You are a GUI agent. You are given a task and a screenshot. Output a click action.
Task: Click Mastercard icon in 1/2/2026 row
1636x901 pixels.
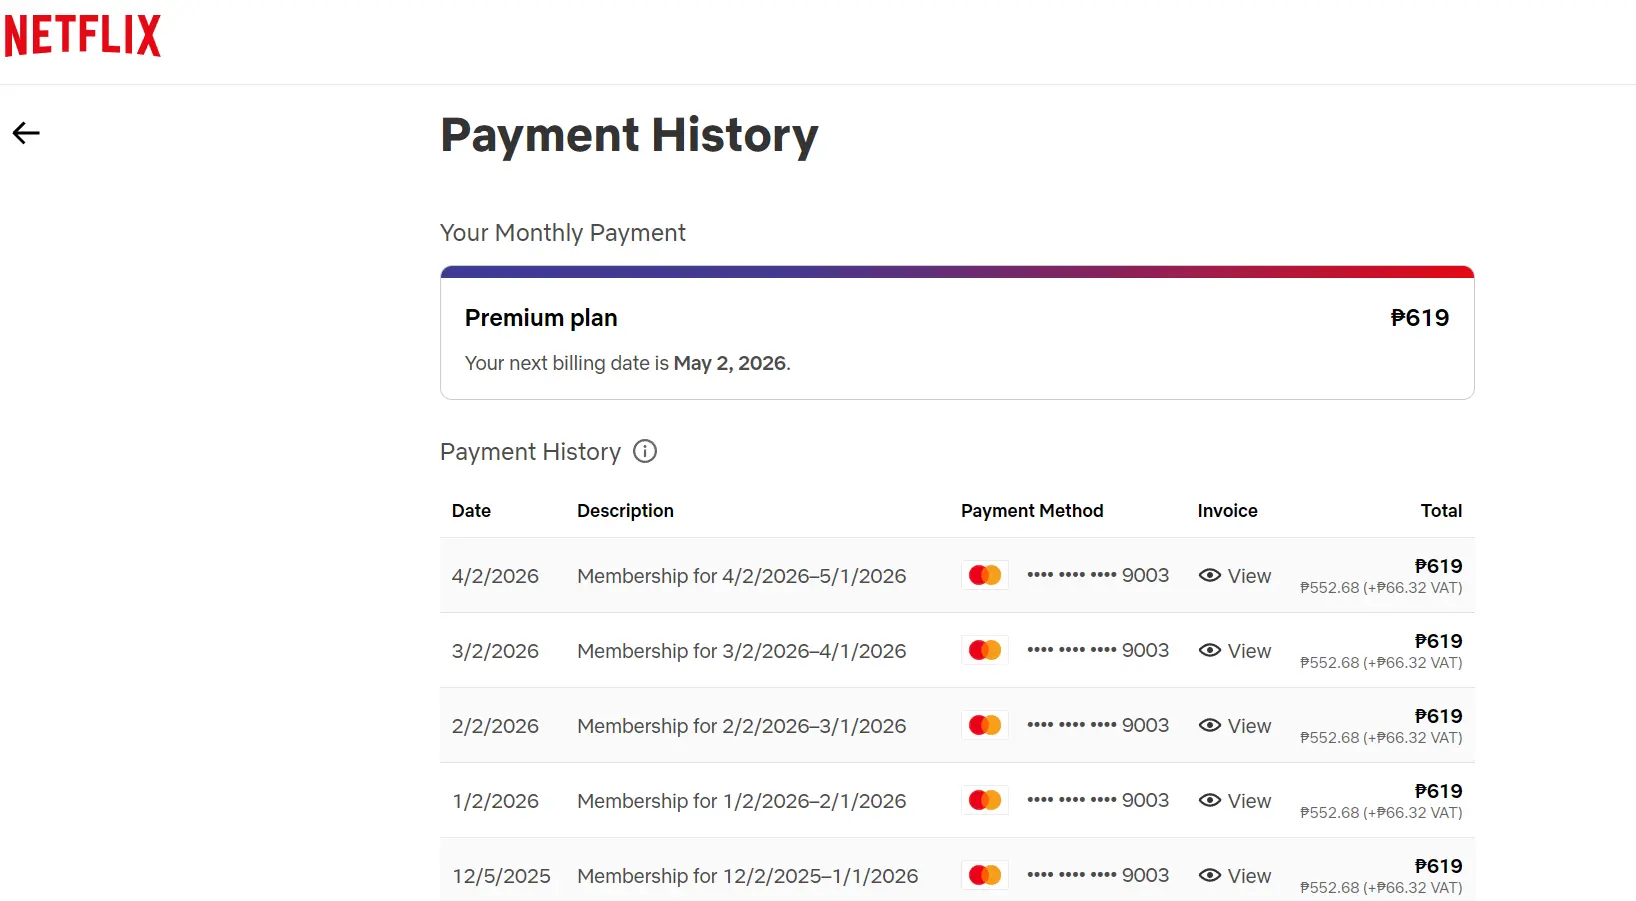[985, 800]
